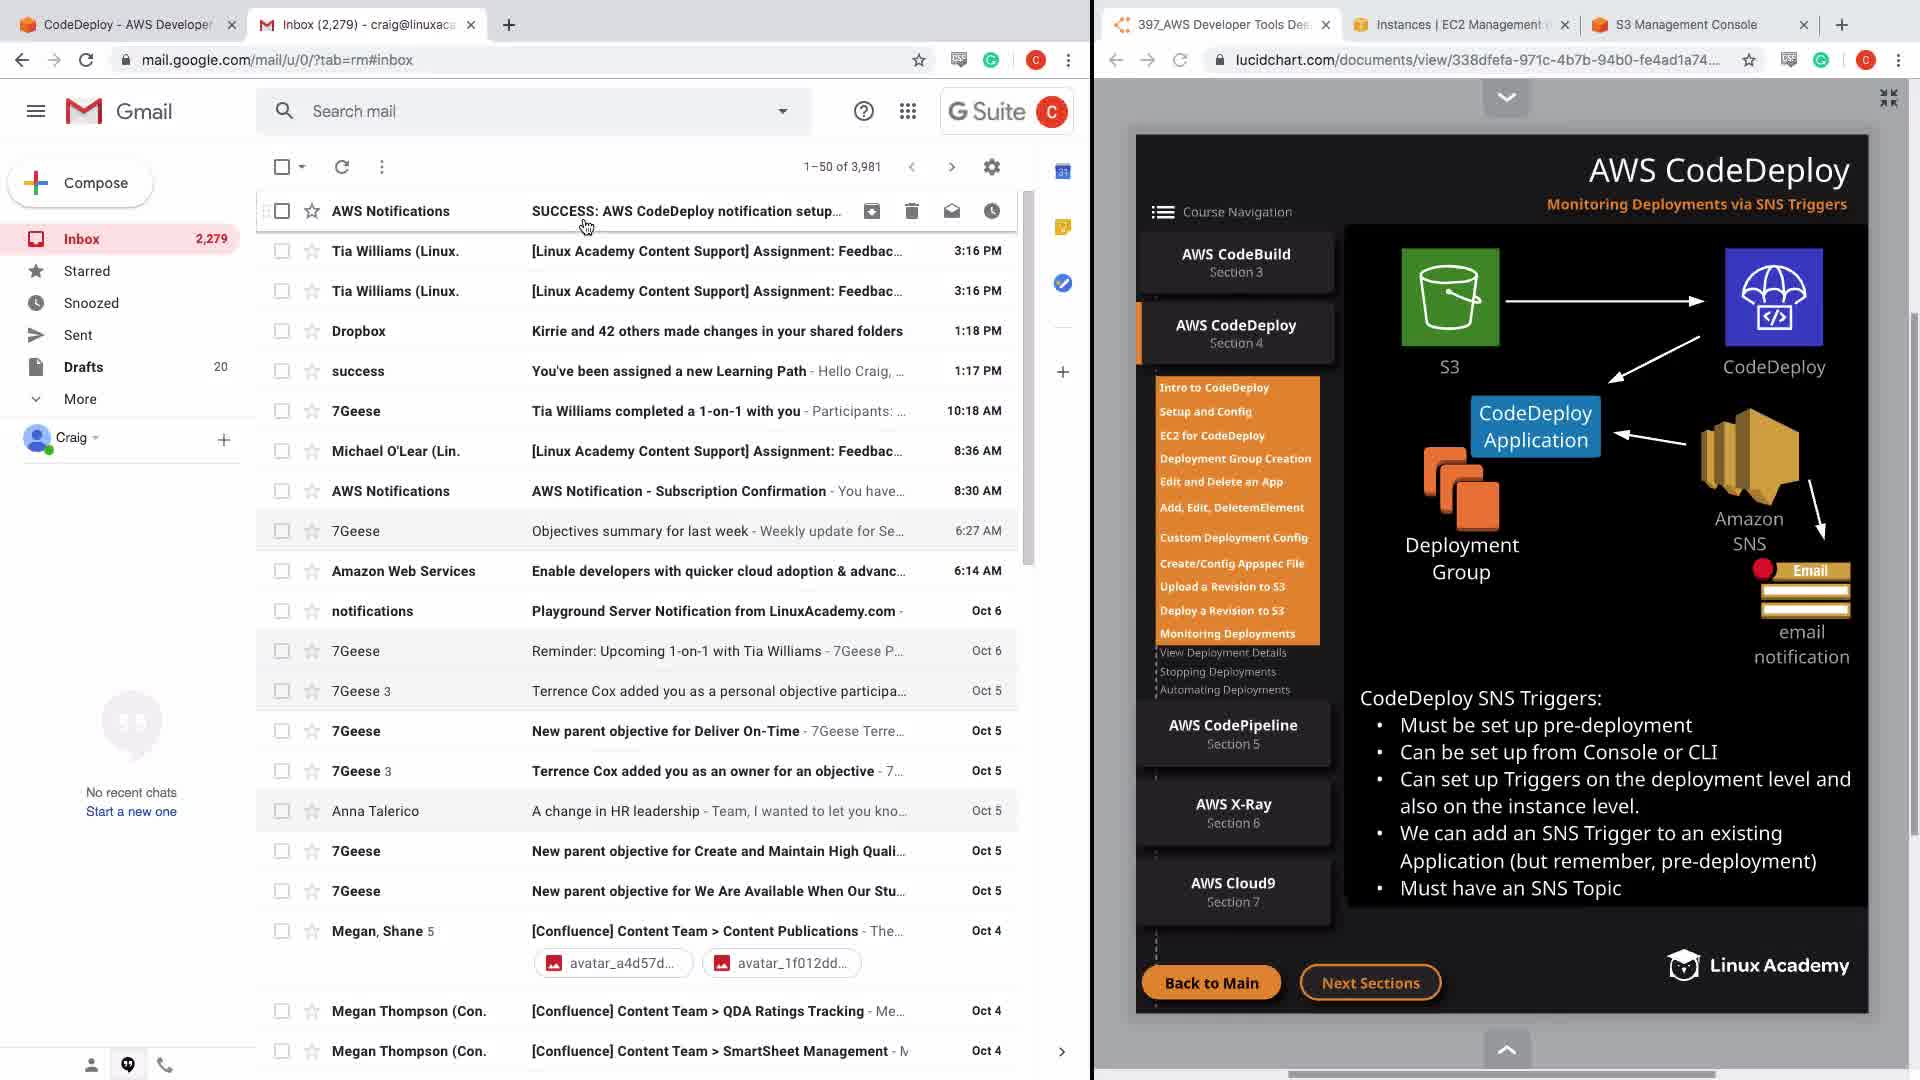
Task: Mark the hovered email as read
Action: coord(952,211)
